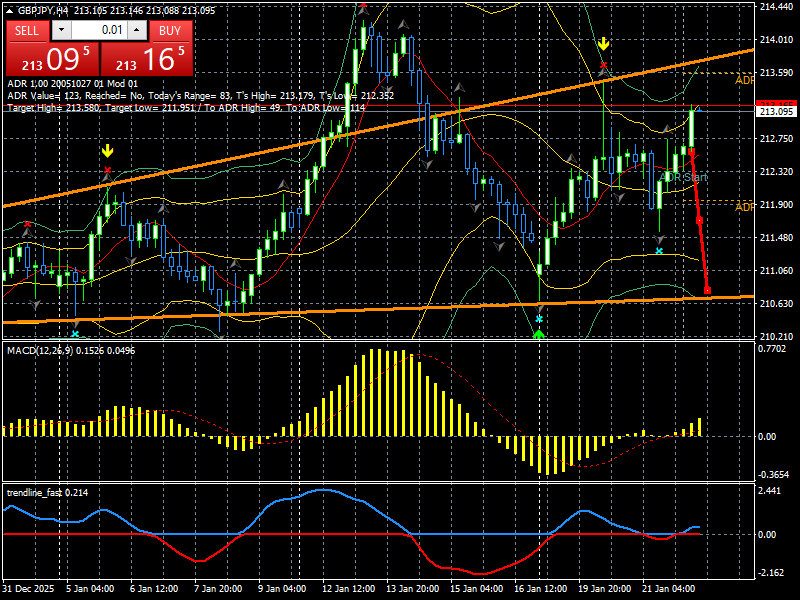Select the middle square of the red projection line

[699, 220]
